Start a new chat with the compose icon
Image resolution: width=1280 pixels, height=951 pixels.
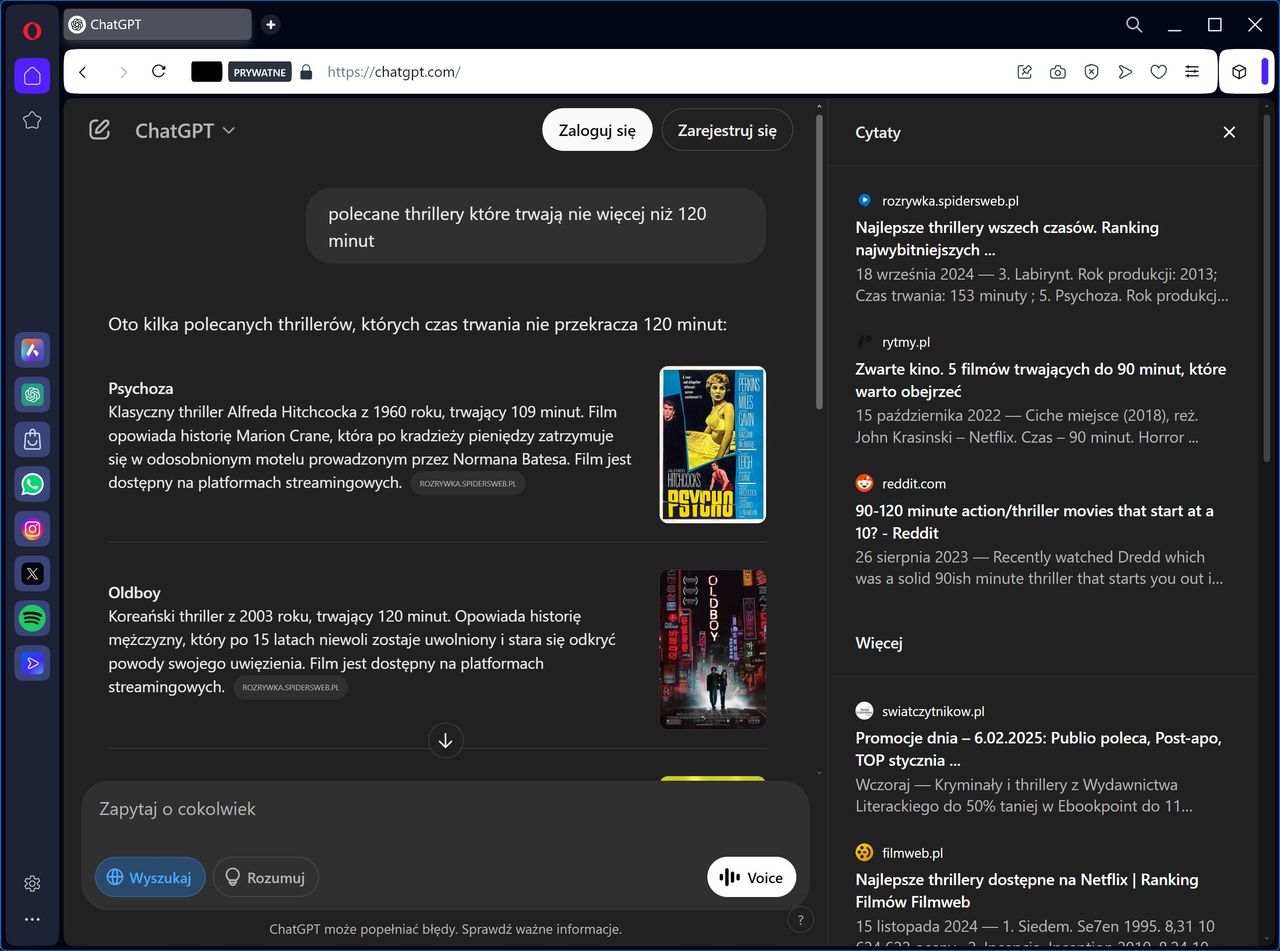point(99,130)
